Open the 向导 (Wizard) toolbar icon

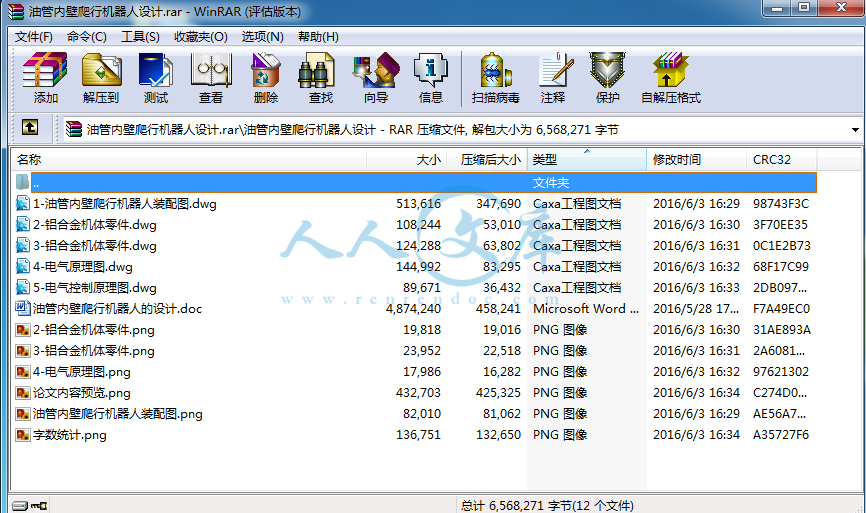[x=376, y=70]
